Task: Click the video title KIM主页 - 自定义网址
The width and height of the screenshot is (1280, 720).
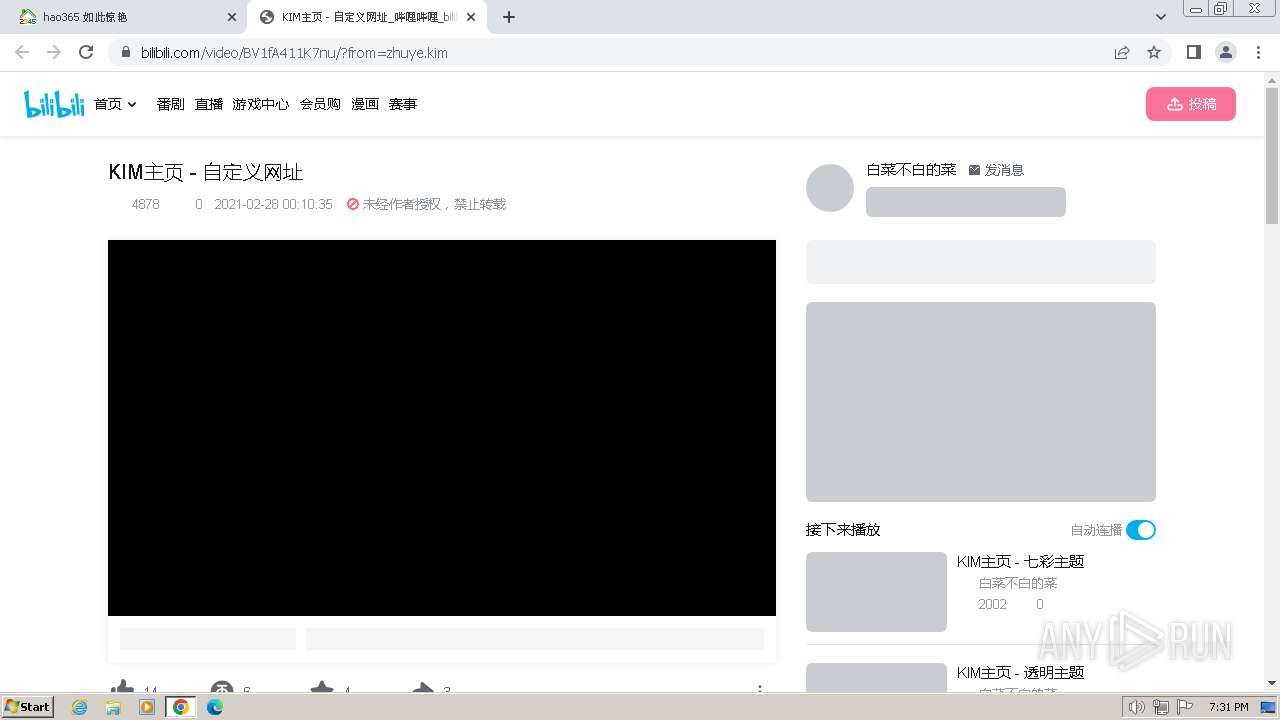Action: pos(206,172)
